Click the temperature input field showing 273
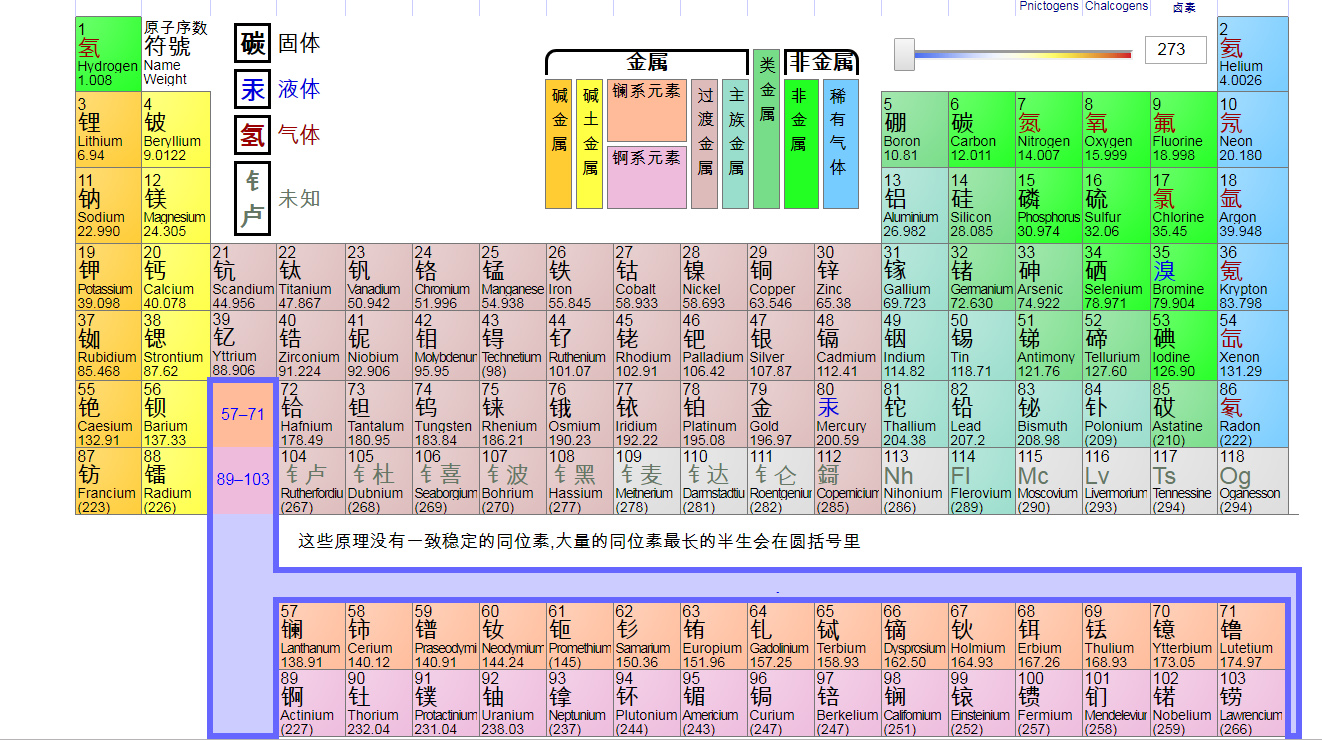This screenshot has height=740, width=1322. pos(1175,49)
